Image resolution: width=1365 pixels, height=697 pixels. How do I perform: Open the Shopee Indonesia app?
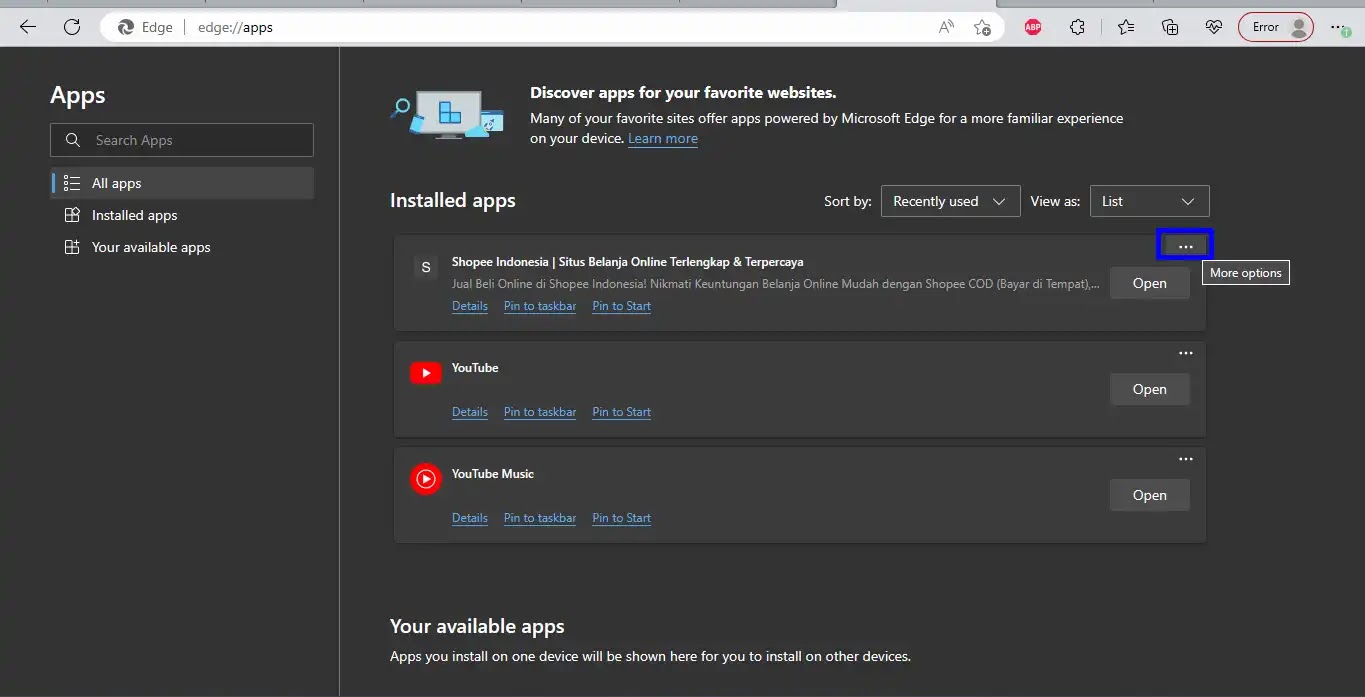pos(1150,283)
